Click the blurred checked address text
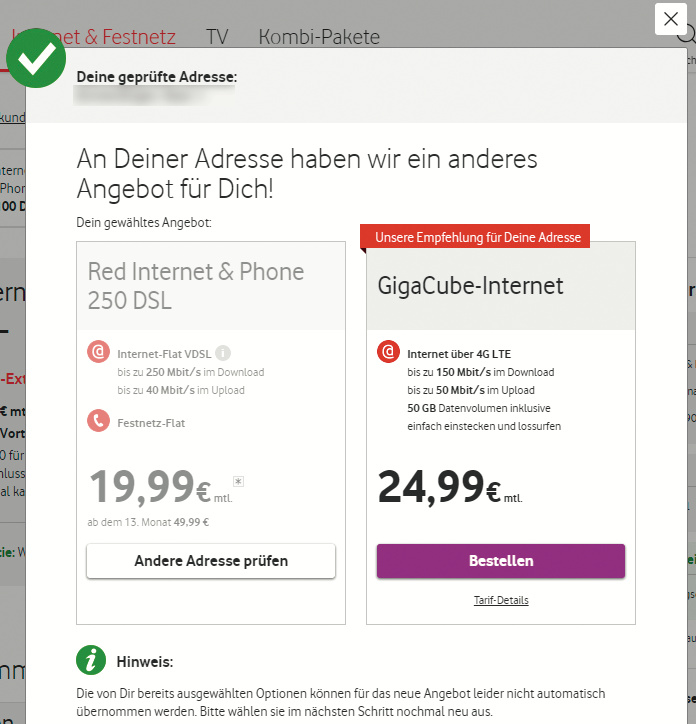Viewport: 696px width, 724px height. (155, 97)
